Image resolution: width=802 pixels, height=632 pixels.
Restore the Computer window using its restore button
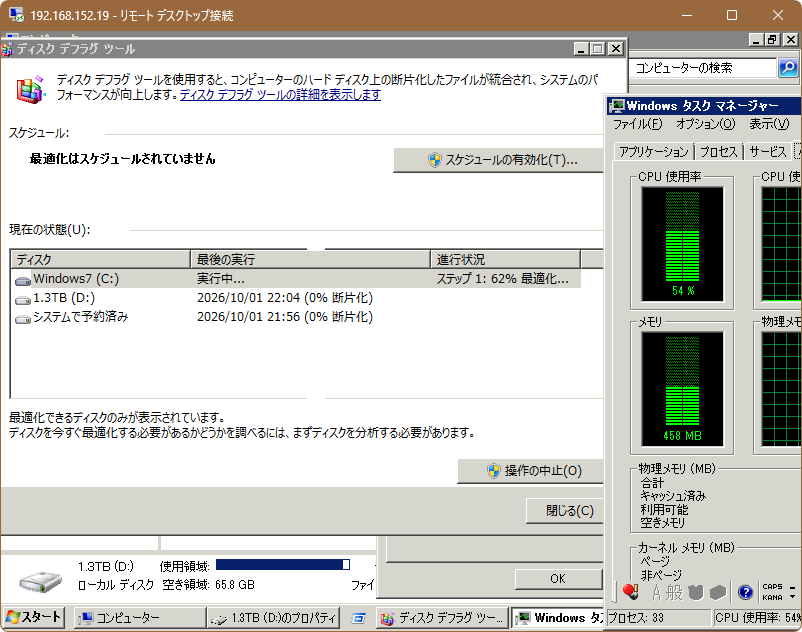[773, 40]
